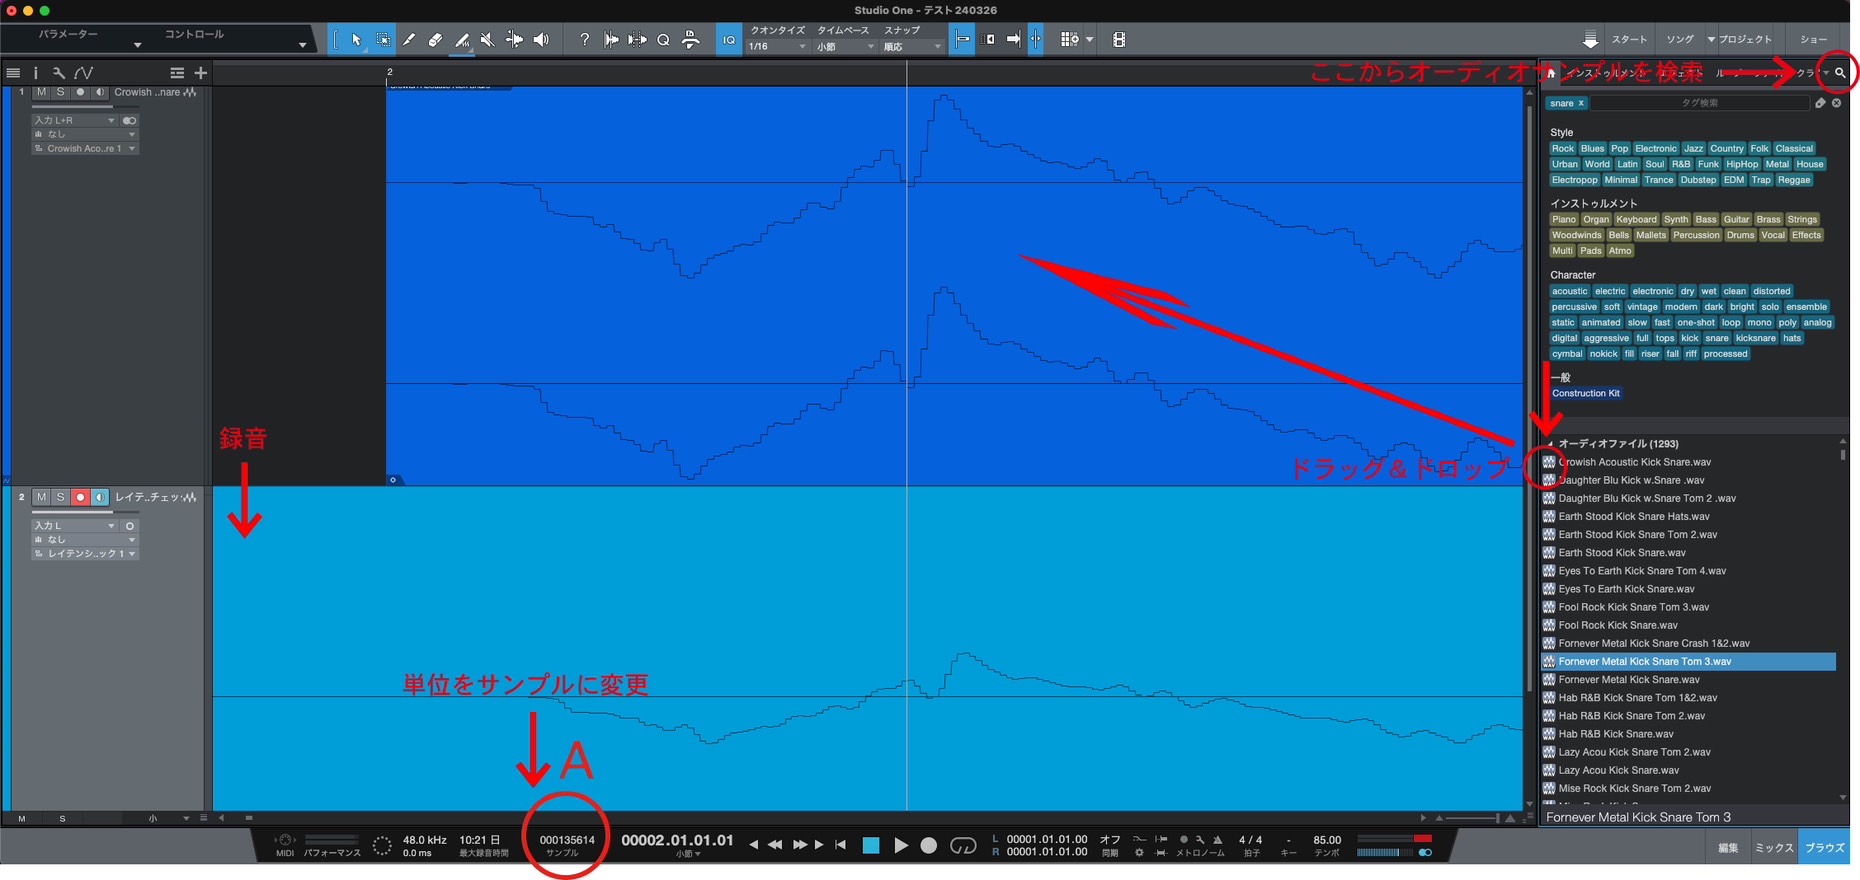This screenshot has height=880, width=1860.
Task: Click the wrench options icon
Action: [x=59, y=73]
